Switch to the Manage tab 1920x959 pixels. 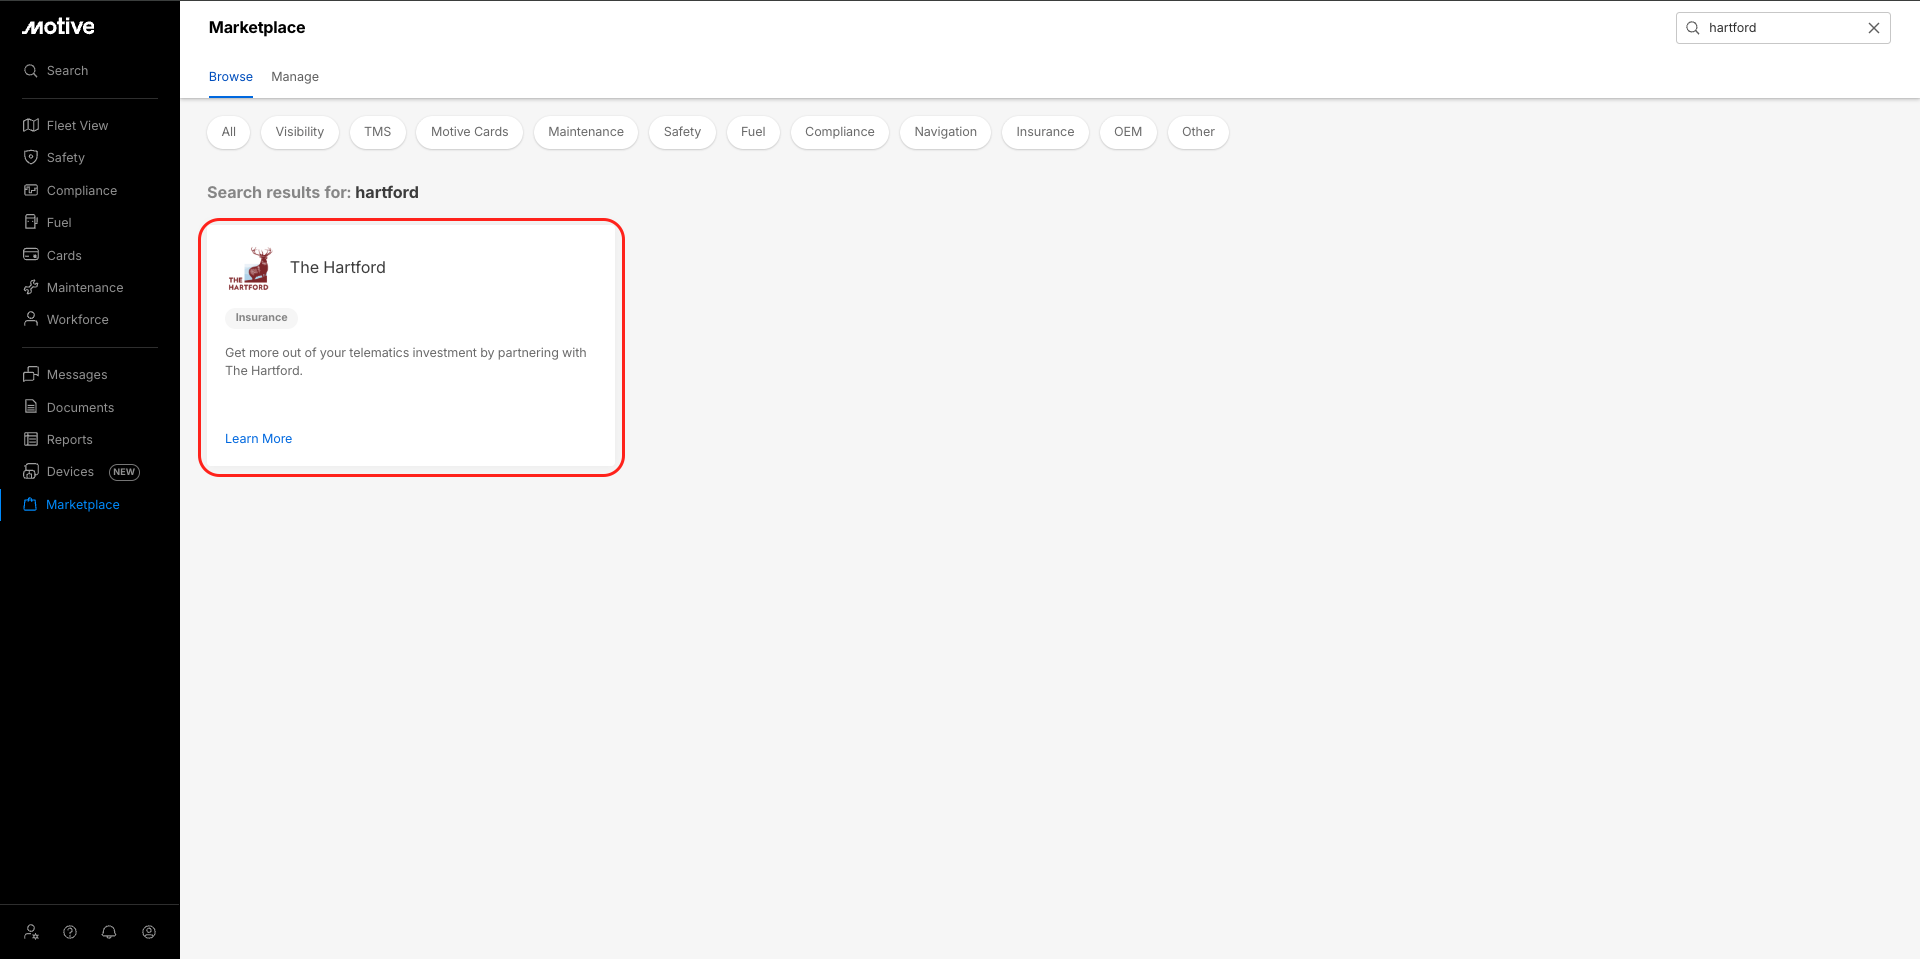[x=295, y=77]
